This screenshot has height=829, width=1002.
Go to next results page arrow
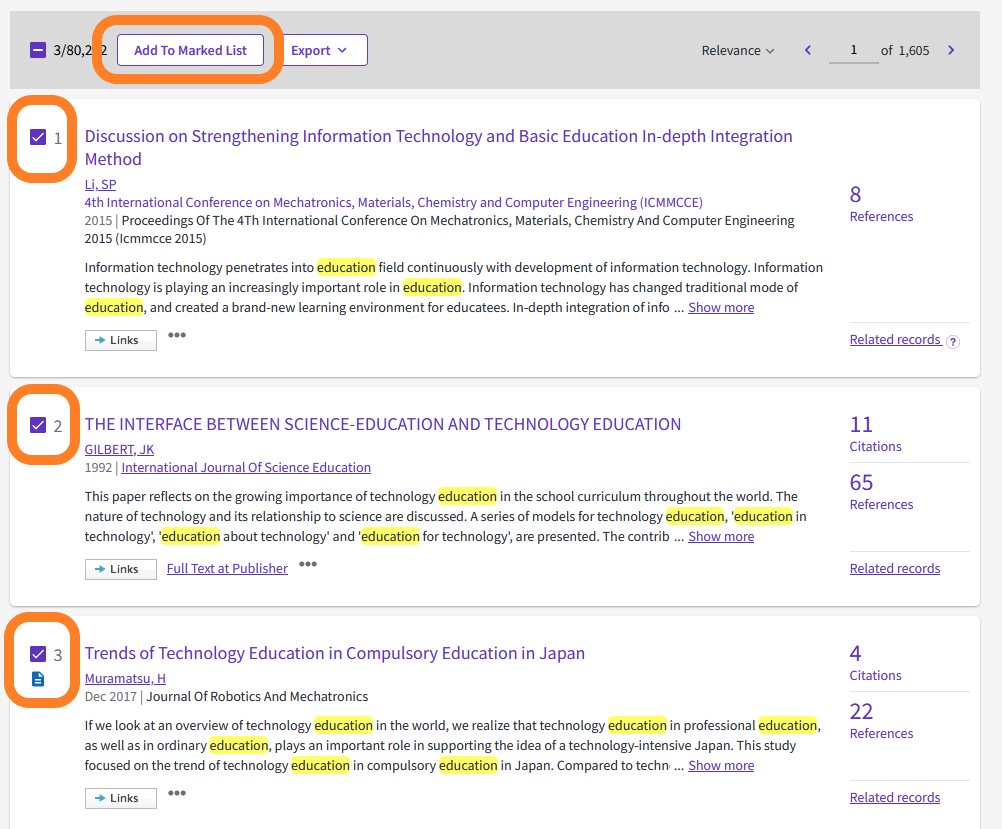pos(951,50)
